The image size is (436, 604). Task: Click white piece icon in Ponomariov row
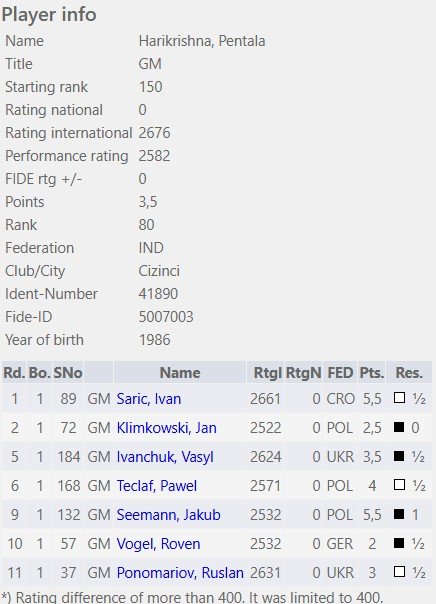pos(399,572)
